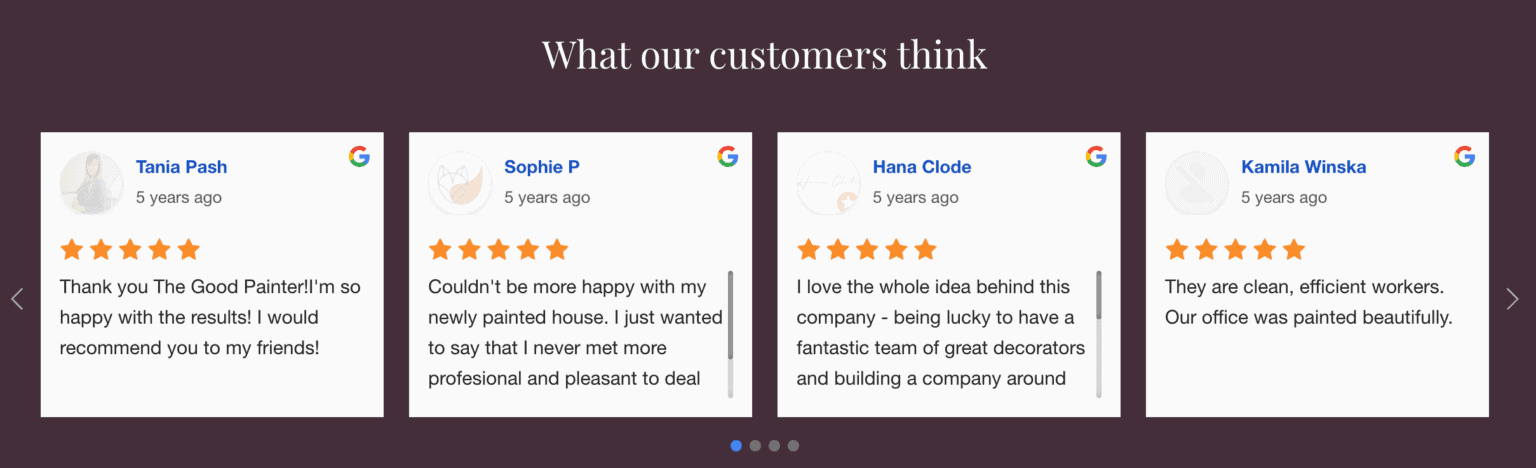Open Kamila Winska profile avatar

coord(1197,183)
